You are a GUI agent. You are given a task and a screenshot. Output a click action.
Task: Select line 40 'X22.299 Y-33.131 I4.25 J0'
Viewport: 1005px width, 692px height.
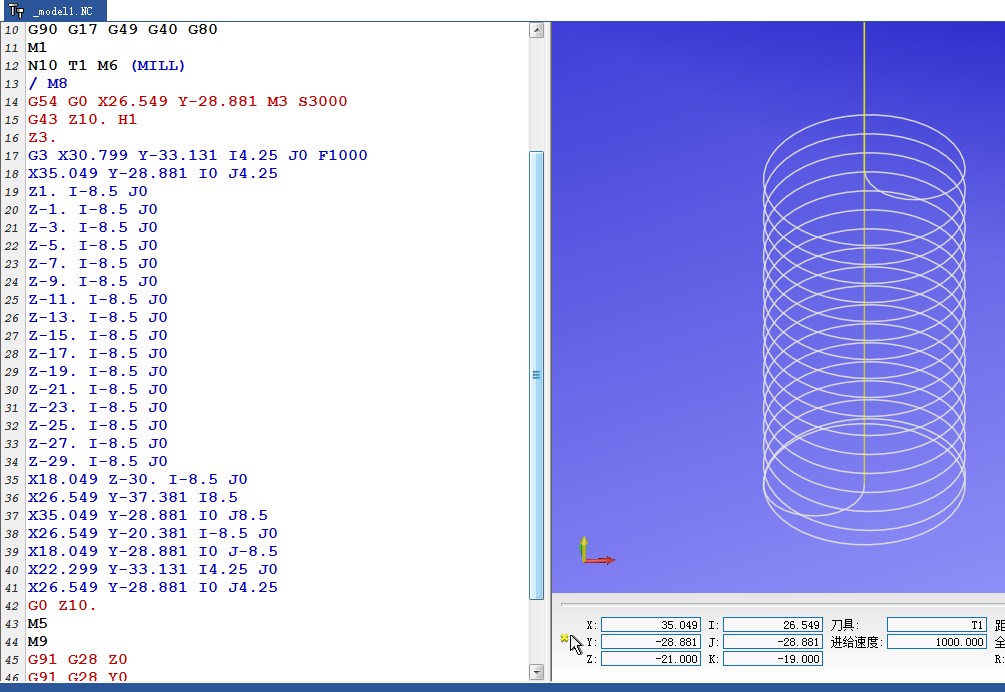153,569
